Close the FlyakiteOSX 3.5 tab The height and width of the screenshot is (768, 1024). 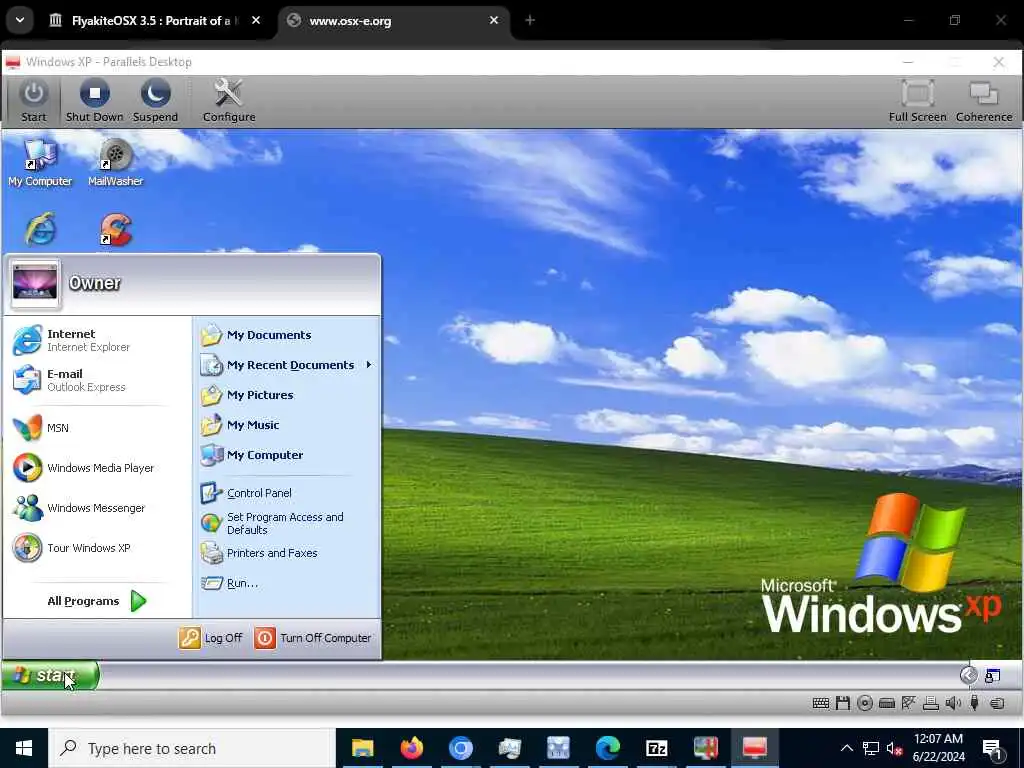click(x=256, y=21)
